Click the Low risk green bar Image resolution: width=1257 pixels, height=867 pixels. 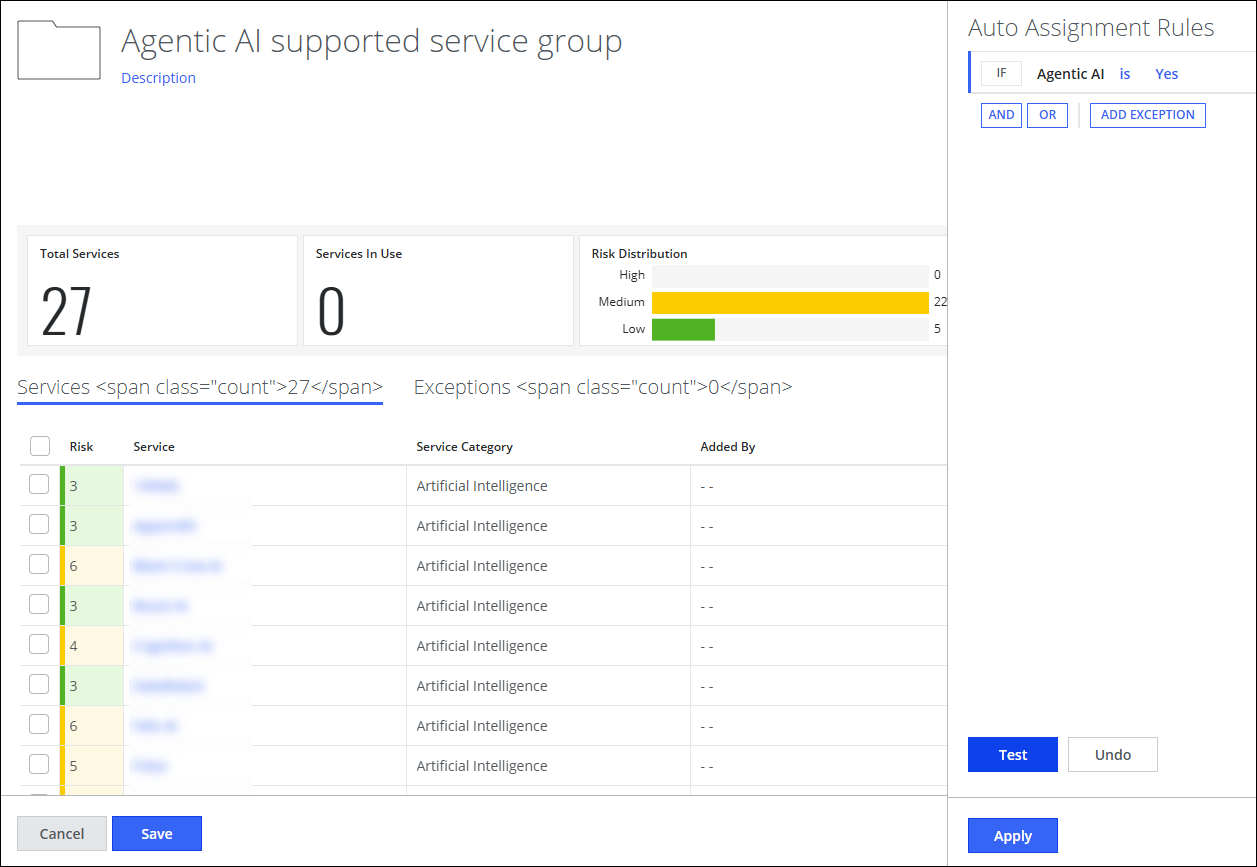click(x=683, y=329)
